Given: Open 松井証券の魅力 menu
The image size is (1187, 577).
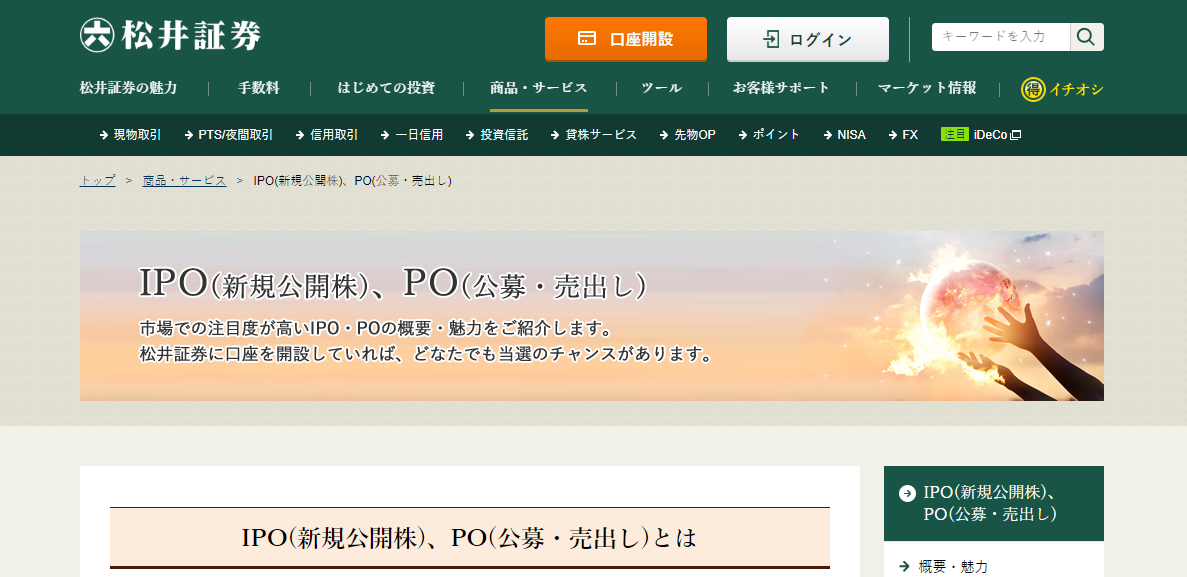Looking at the screenshot, I should tap(128, 88).
